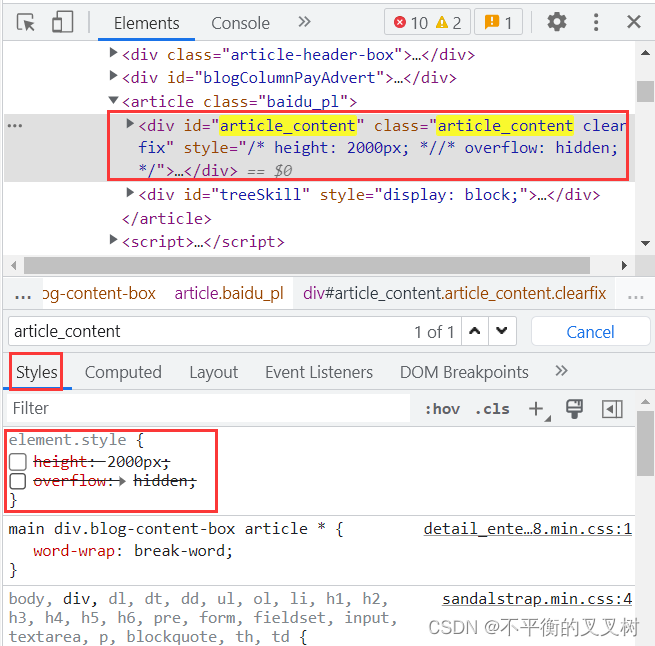The image size is (655, 646).
Task: Open DevTools settings gear
Action: click(x=556, y=22)
